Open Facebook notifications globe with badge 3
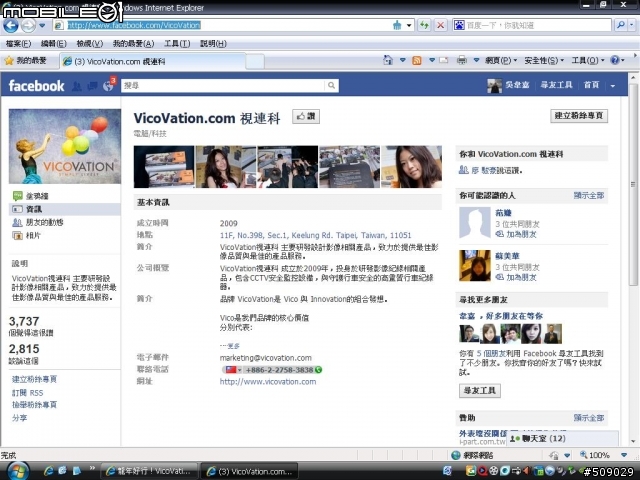Viewport: 640px width, 480px height. coord(109,85)
